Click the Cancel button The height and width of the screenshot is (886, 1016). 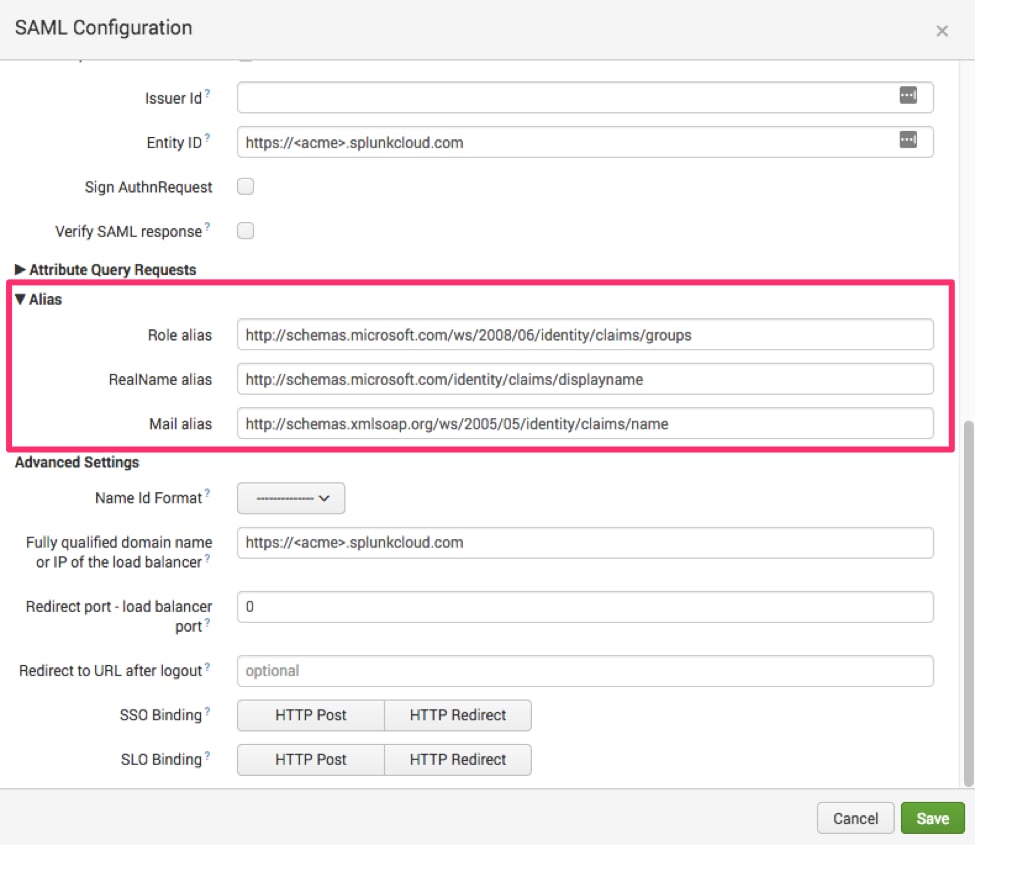855,819
